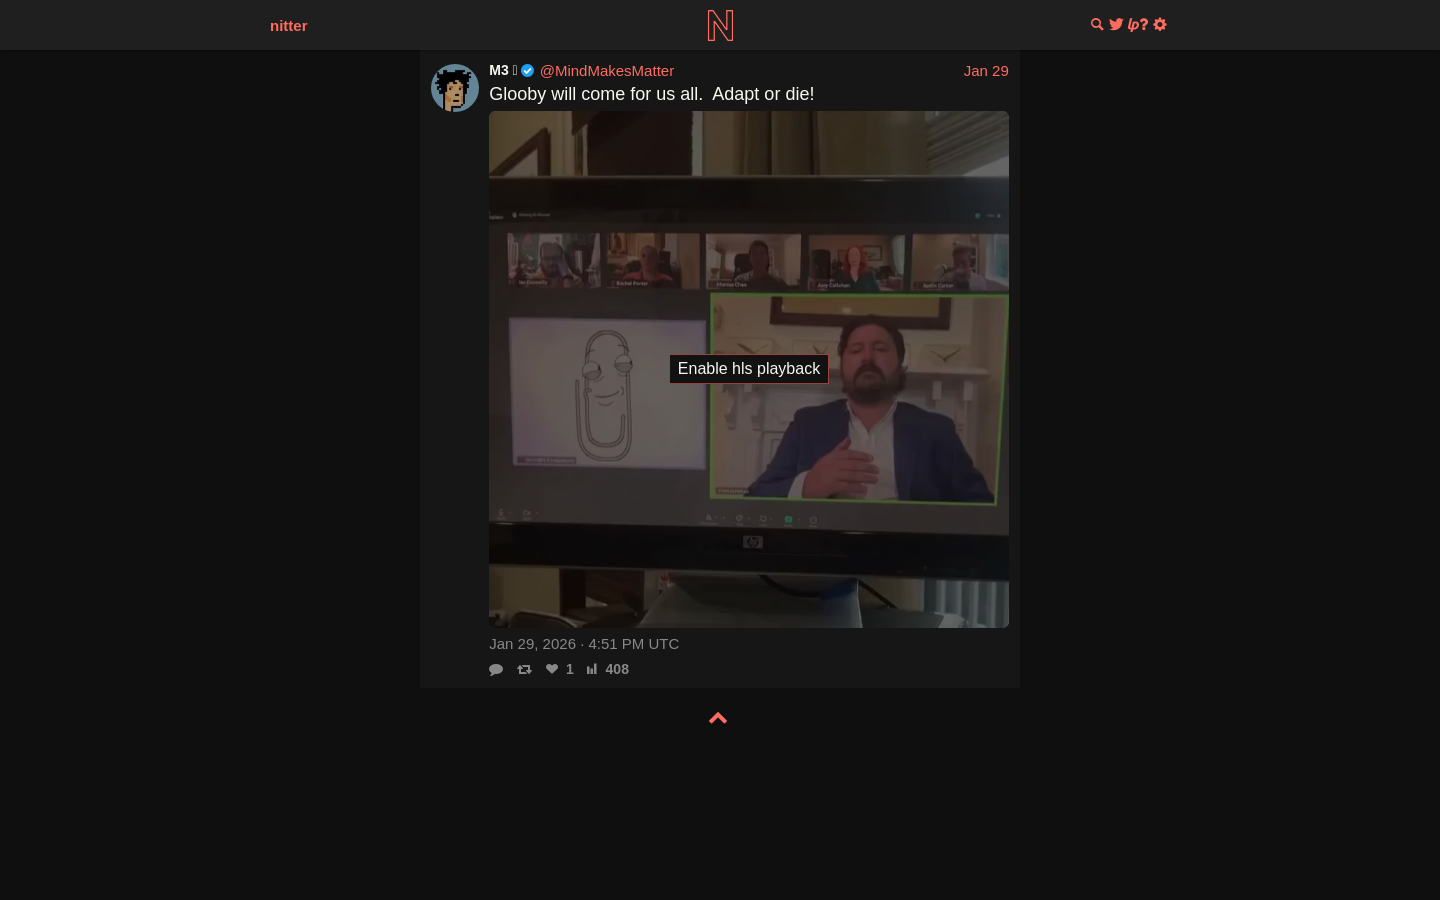
Task: Open preferences via the gear icon
Action: point(1160,25)
